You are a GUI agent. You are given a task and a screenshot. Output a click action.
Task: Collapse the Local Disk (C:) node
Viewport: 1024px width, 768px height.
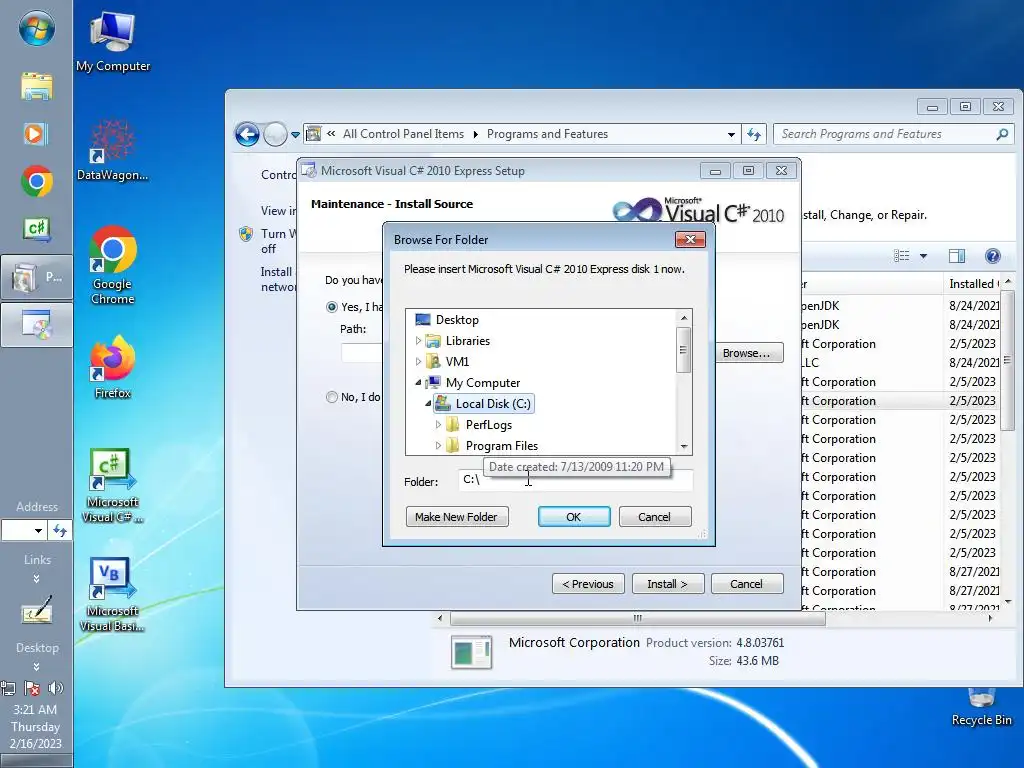pyautogui.click(x=428, y=404)
